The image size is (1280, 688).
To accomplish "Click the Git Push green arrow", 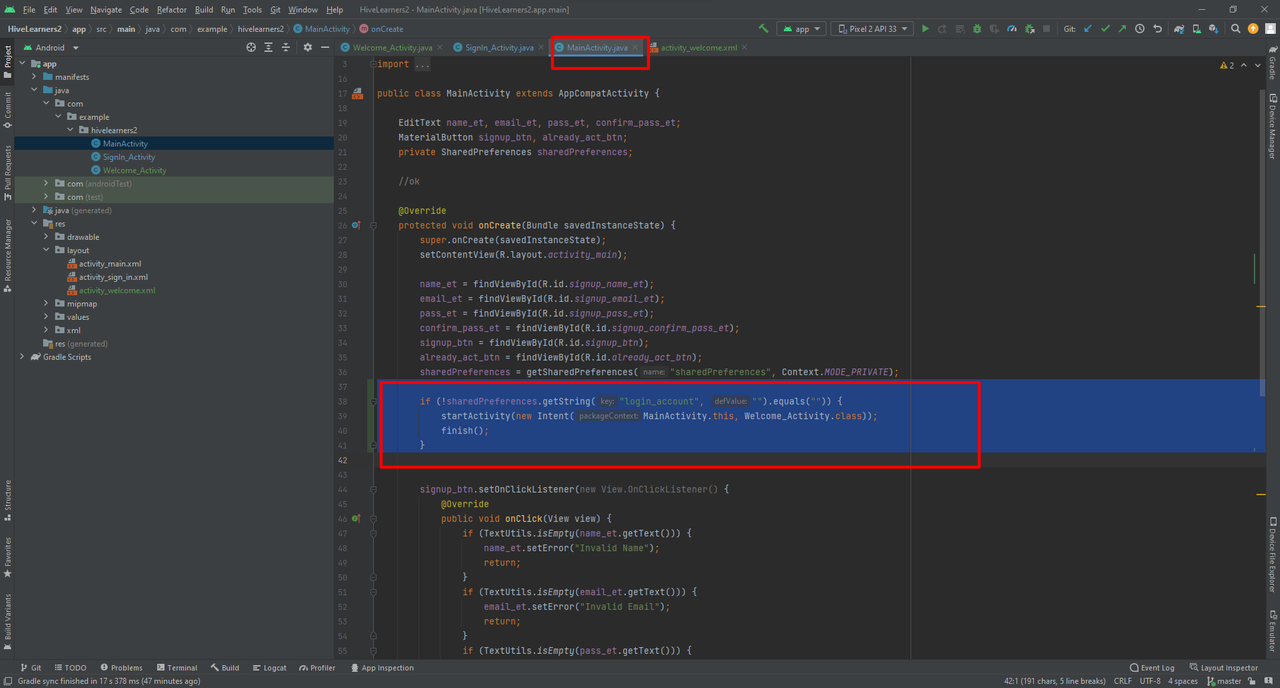I will (1122, 29).
